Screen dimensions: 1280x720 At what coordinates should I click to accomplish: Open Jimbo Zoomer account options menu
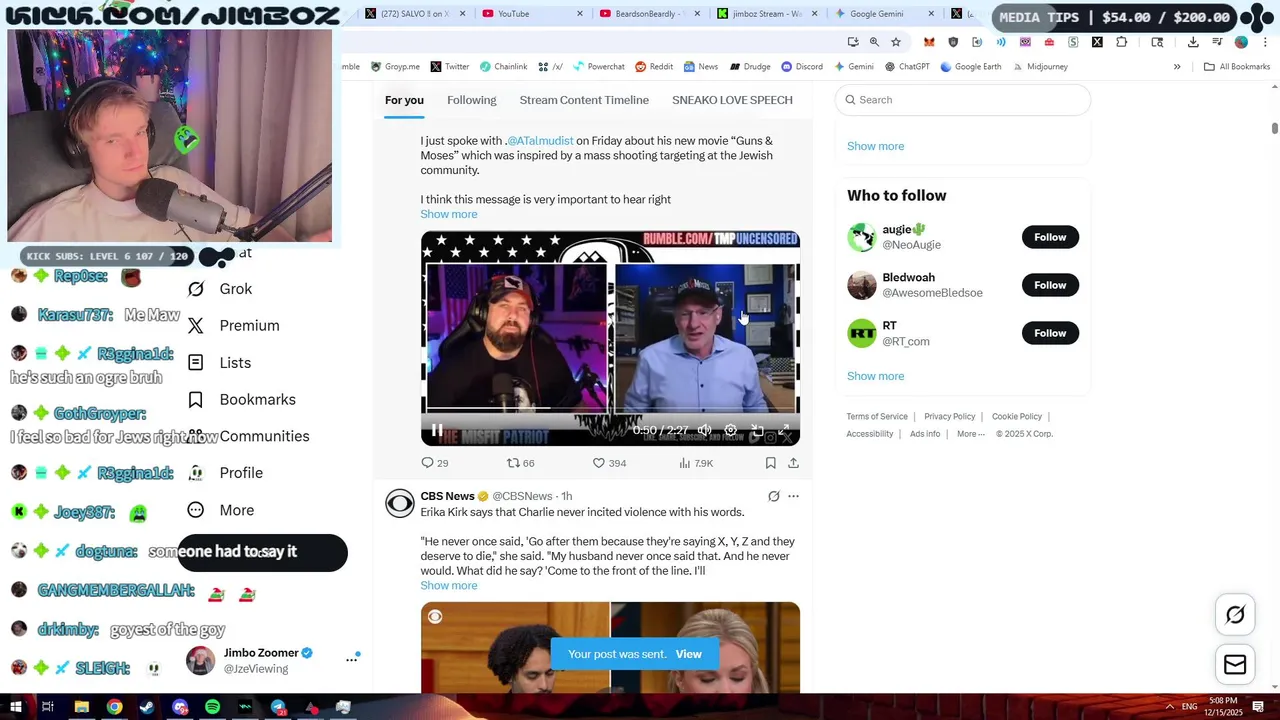[352, 659]
